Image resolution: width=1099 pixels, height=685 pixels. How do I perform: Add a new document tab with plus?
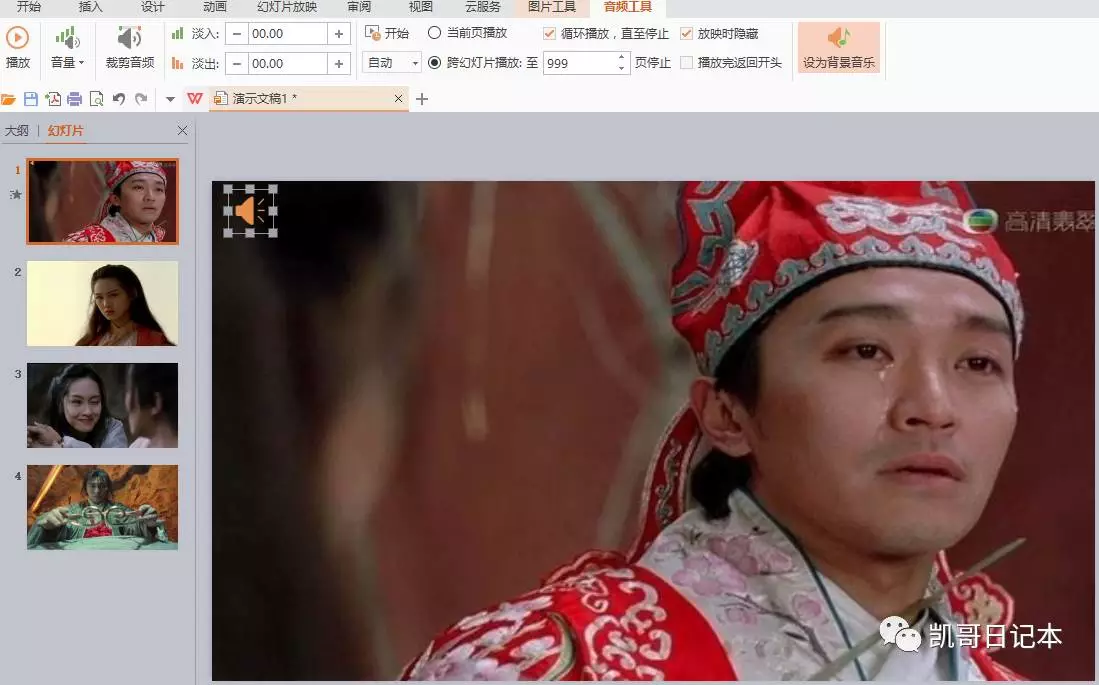(x=422, y=99)
